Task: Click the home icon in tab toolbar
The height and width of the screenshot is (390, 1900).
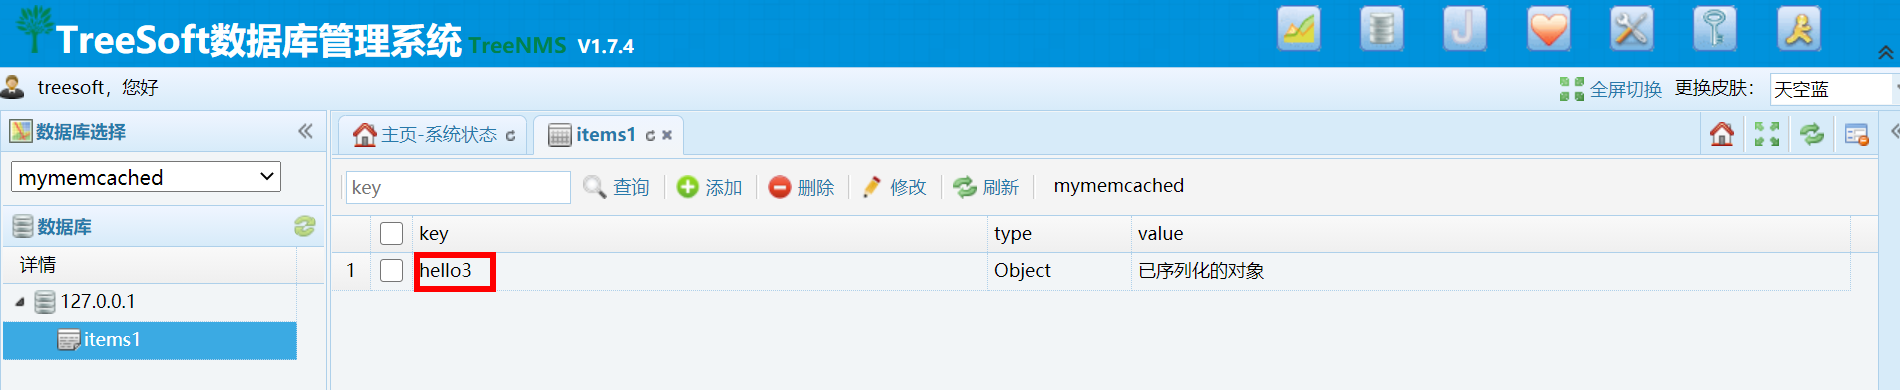Action: tap(1722, 134)
